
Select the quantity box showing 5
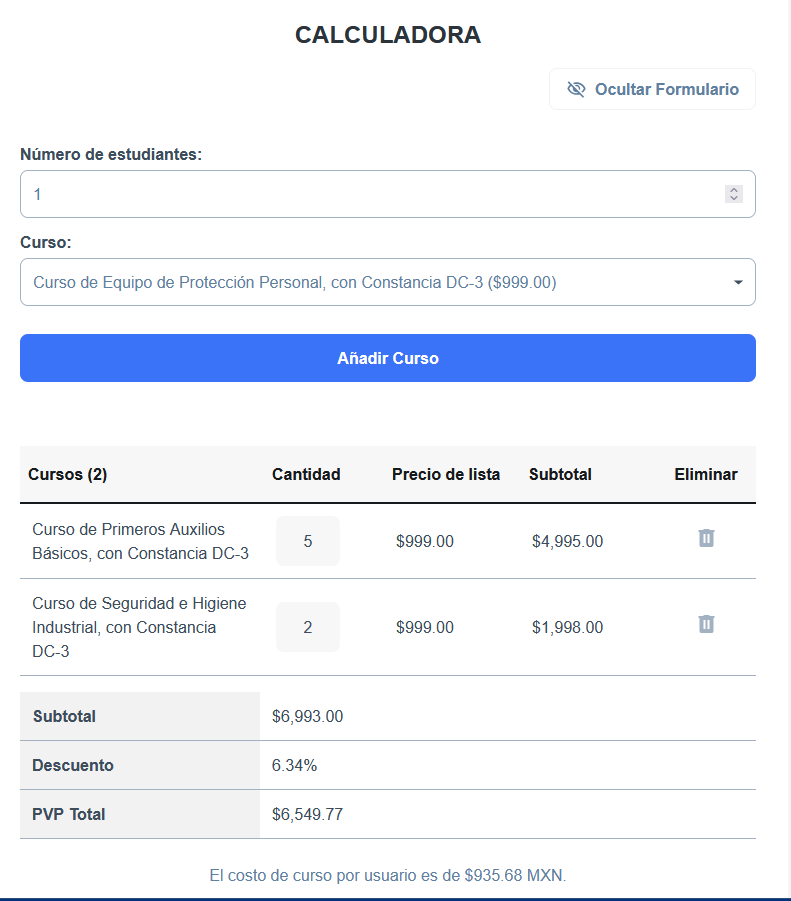(307, 539)
